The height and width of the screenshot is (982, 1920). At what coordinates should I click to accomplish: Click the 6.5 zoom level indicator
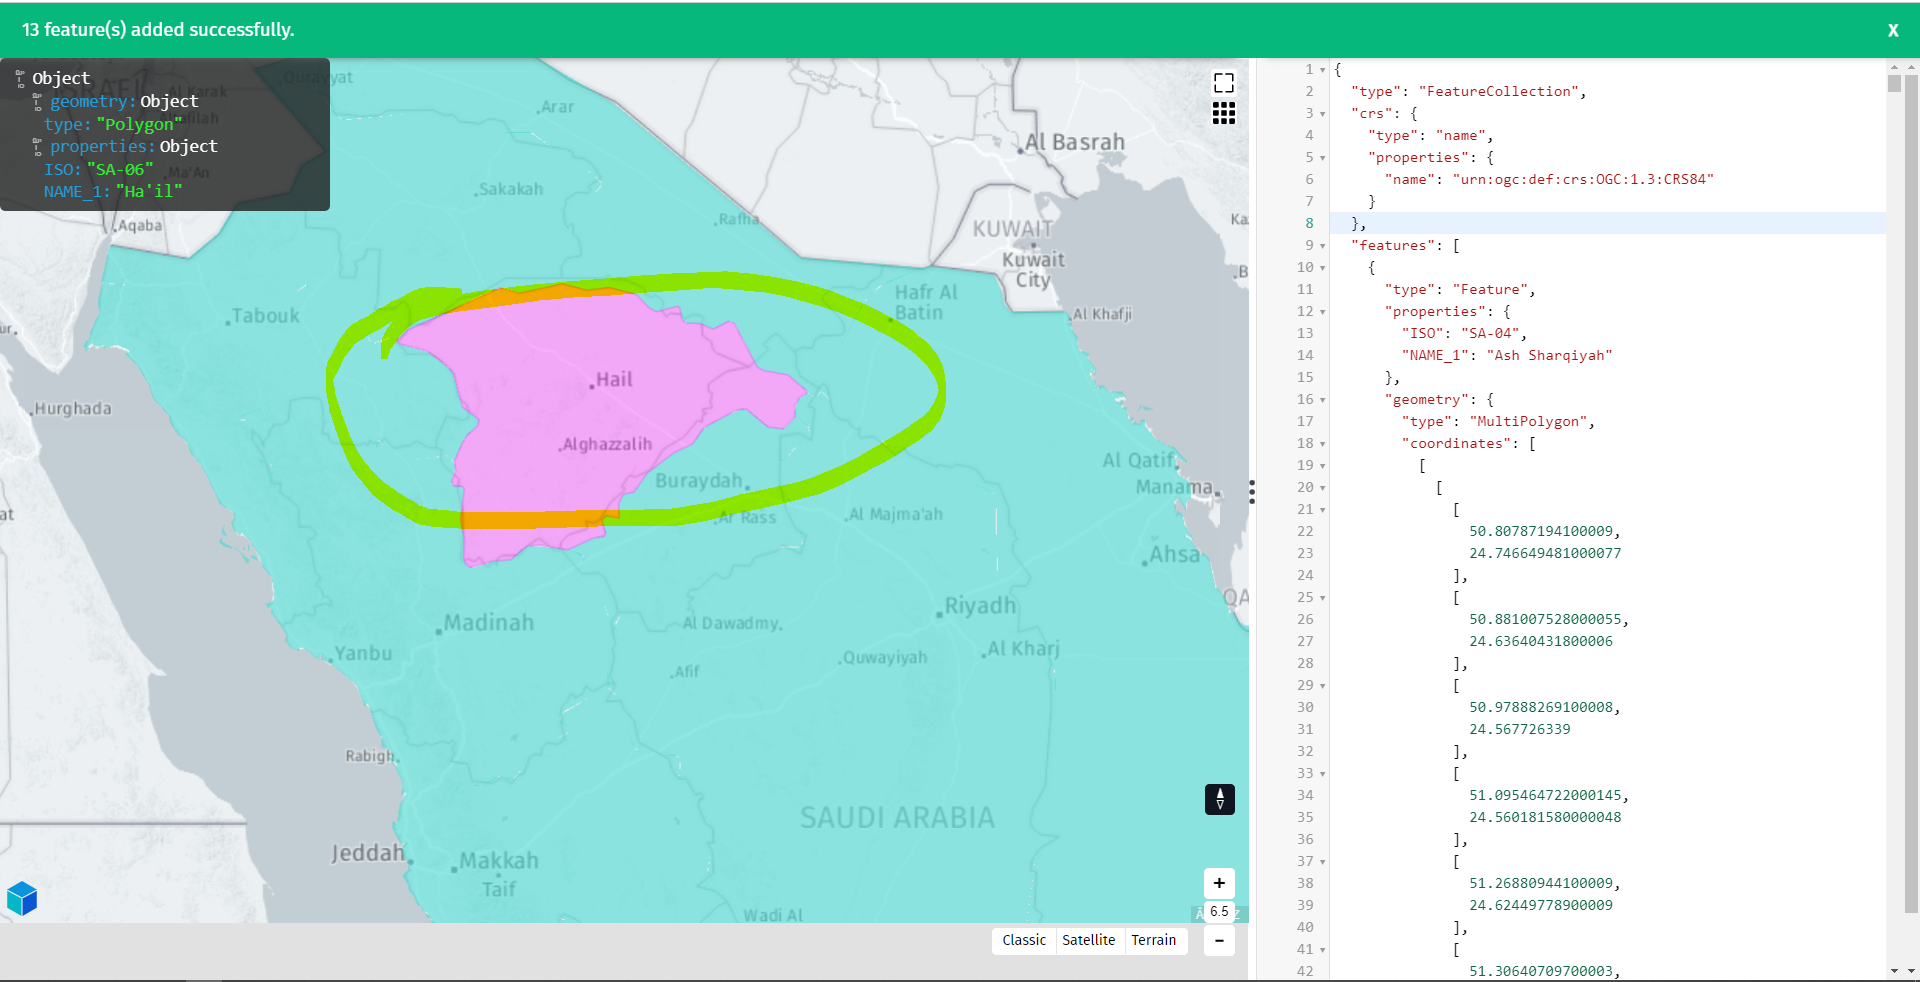pyautogui.click(x=1218, y=913)
